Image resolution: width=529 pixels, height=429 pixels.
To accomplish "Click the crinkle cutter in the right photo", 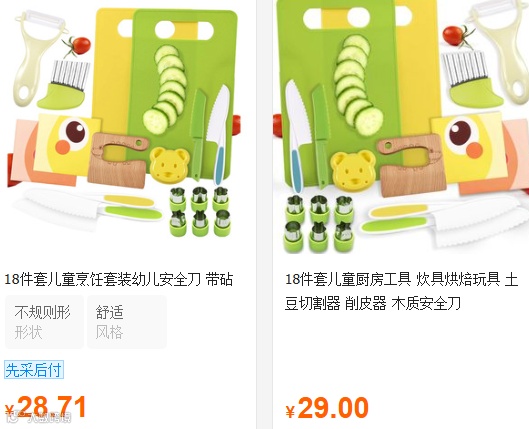I will click(x=472, y=78).
